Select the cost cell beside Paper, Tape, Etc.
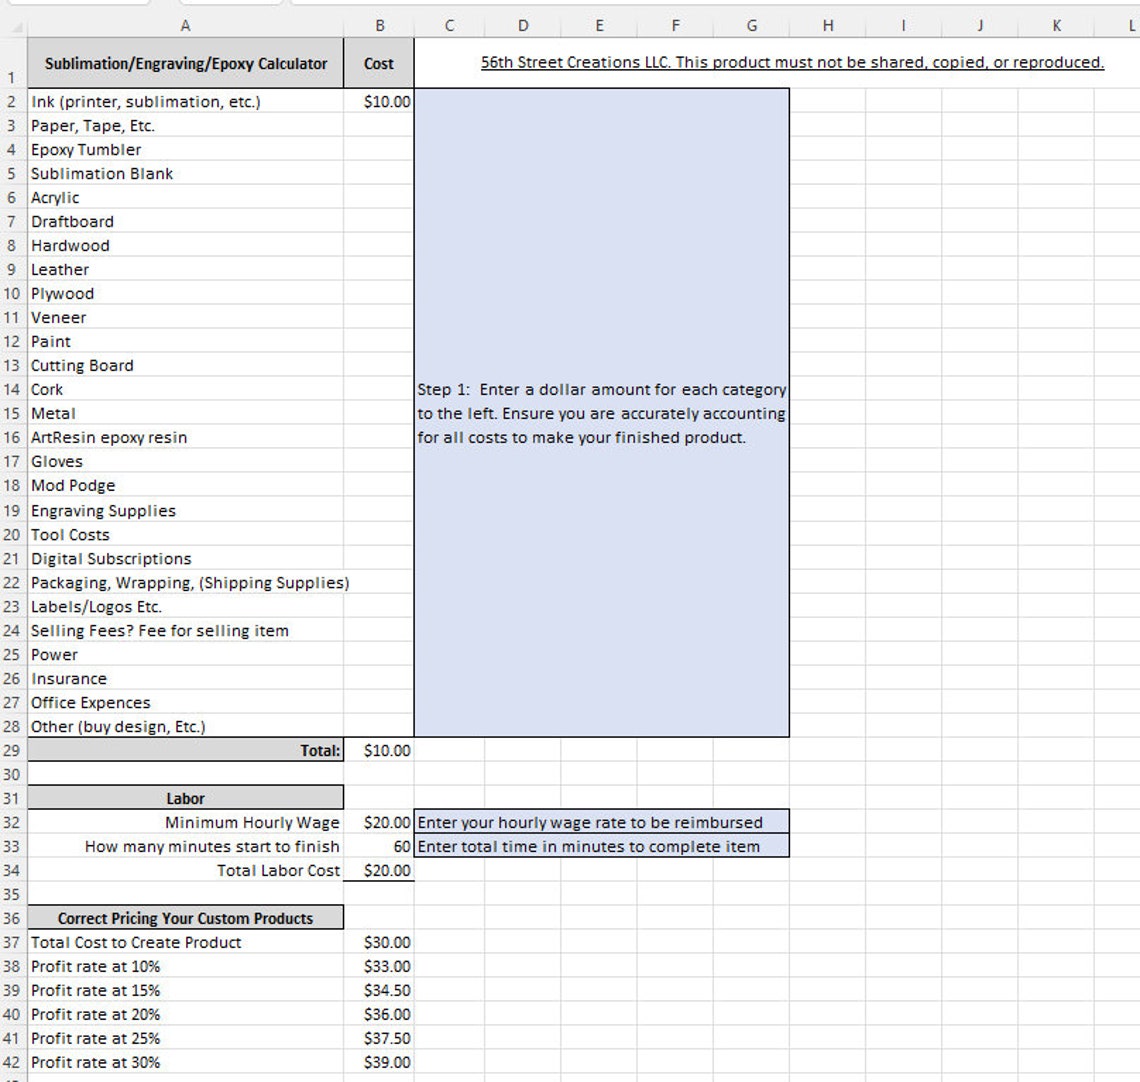The width and height of the screenshot is (1140, 1082). point(378,125)
